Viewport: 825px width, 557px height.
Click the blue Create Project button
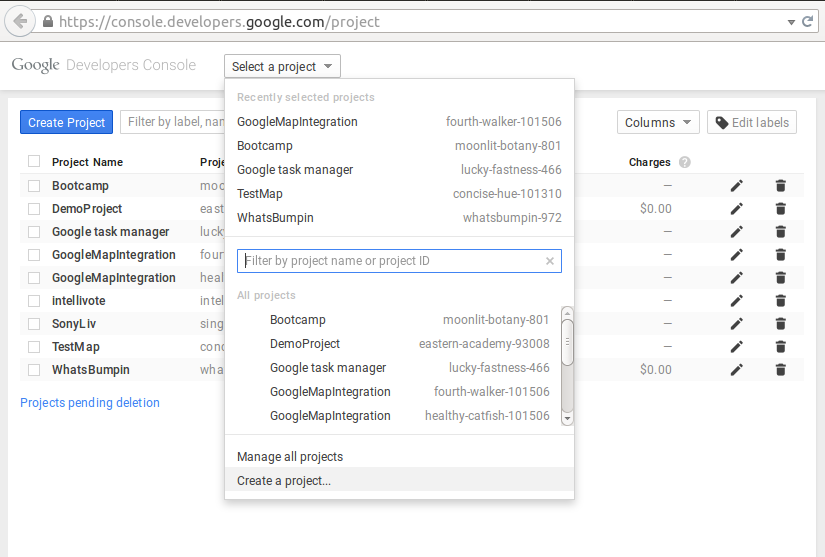coord(66,122)
